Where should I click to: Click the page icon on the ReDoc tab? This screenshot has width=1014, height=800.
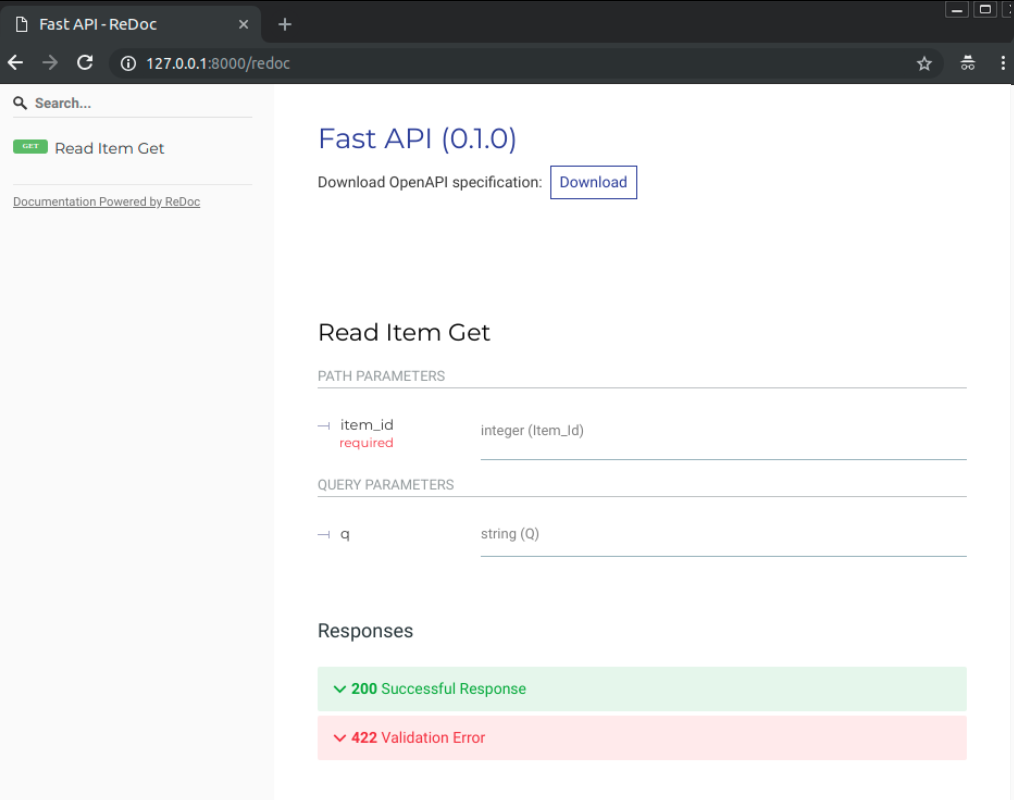pos(22,25)
